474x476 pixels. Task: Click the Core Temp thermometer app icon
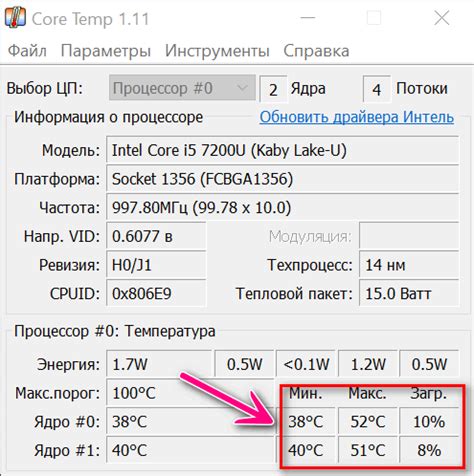[15, 18]
